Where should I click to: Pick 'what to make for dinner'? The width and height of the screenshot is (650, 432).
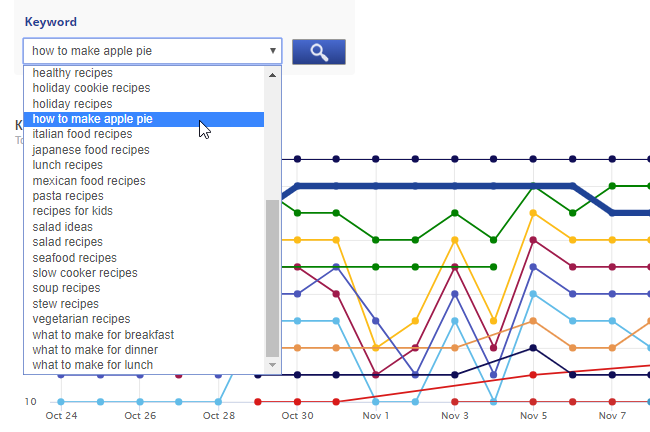tap(95, 350)
